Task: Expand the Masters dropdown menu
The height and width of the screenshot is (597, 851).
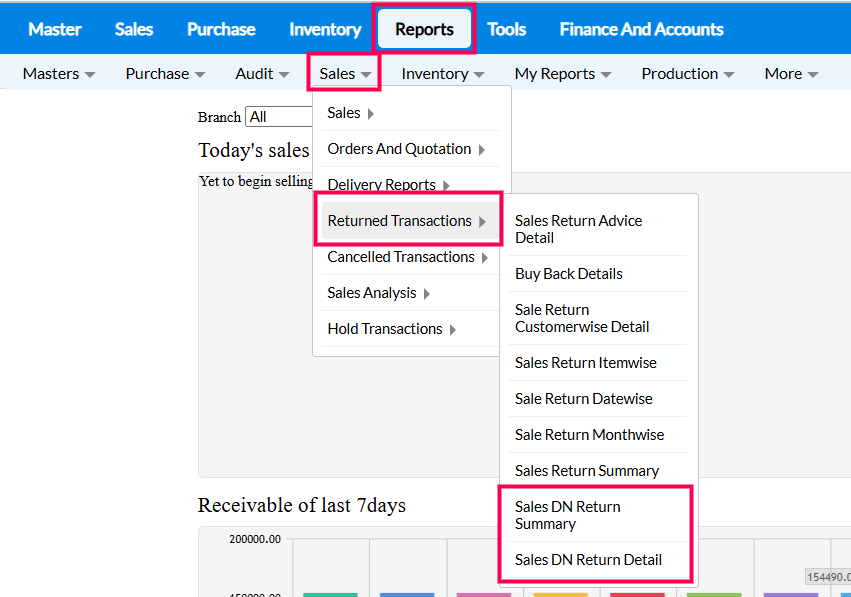Action: click(59, 73)
